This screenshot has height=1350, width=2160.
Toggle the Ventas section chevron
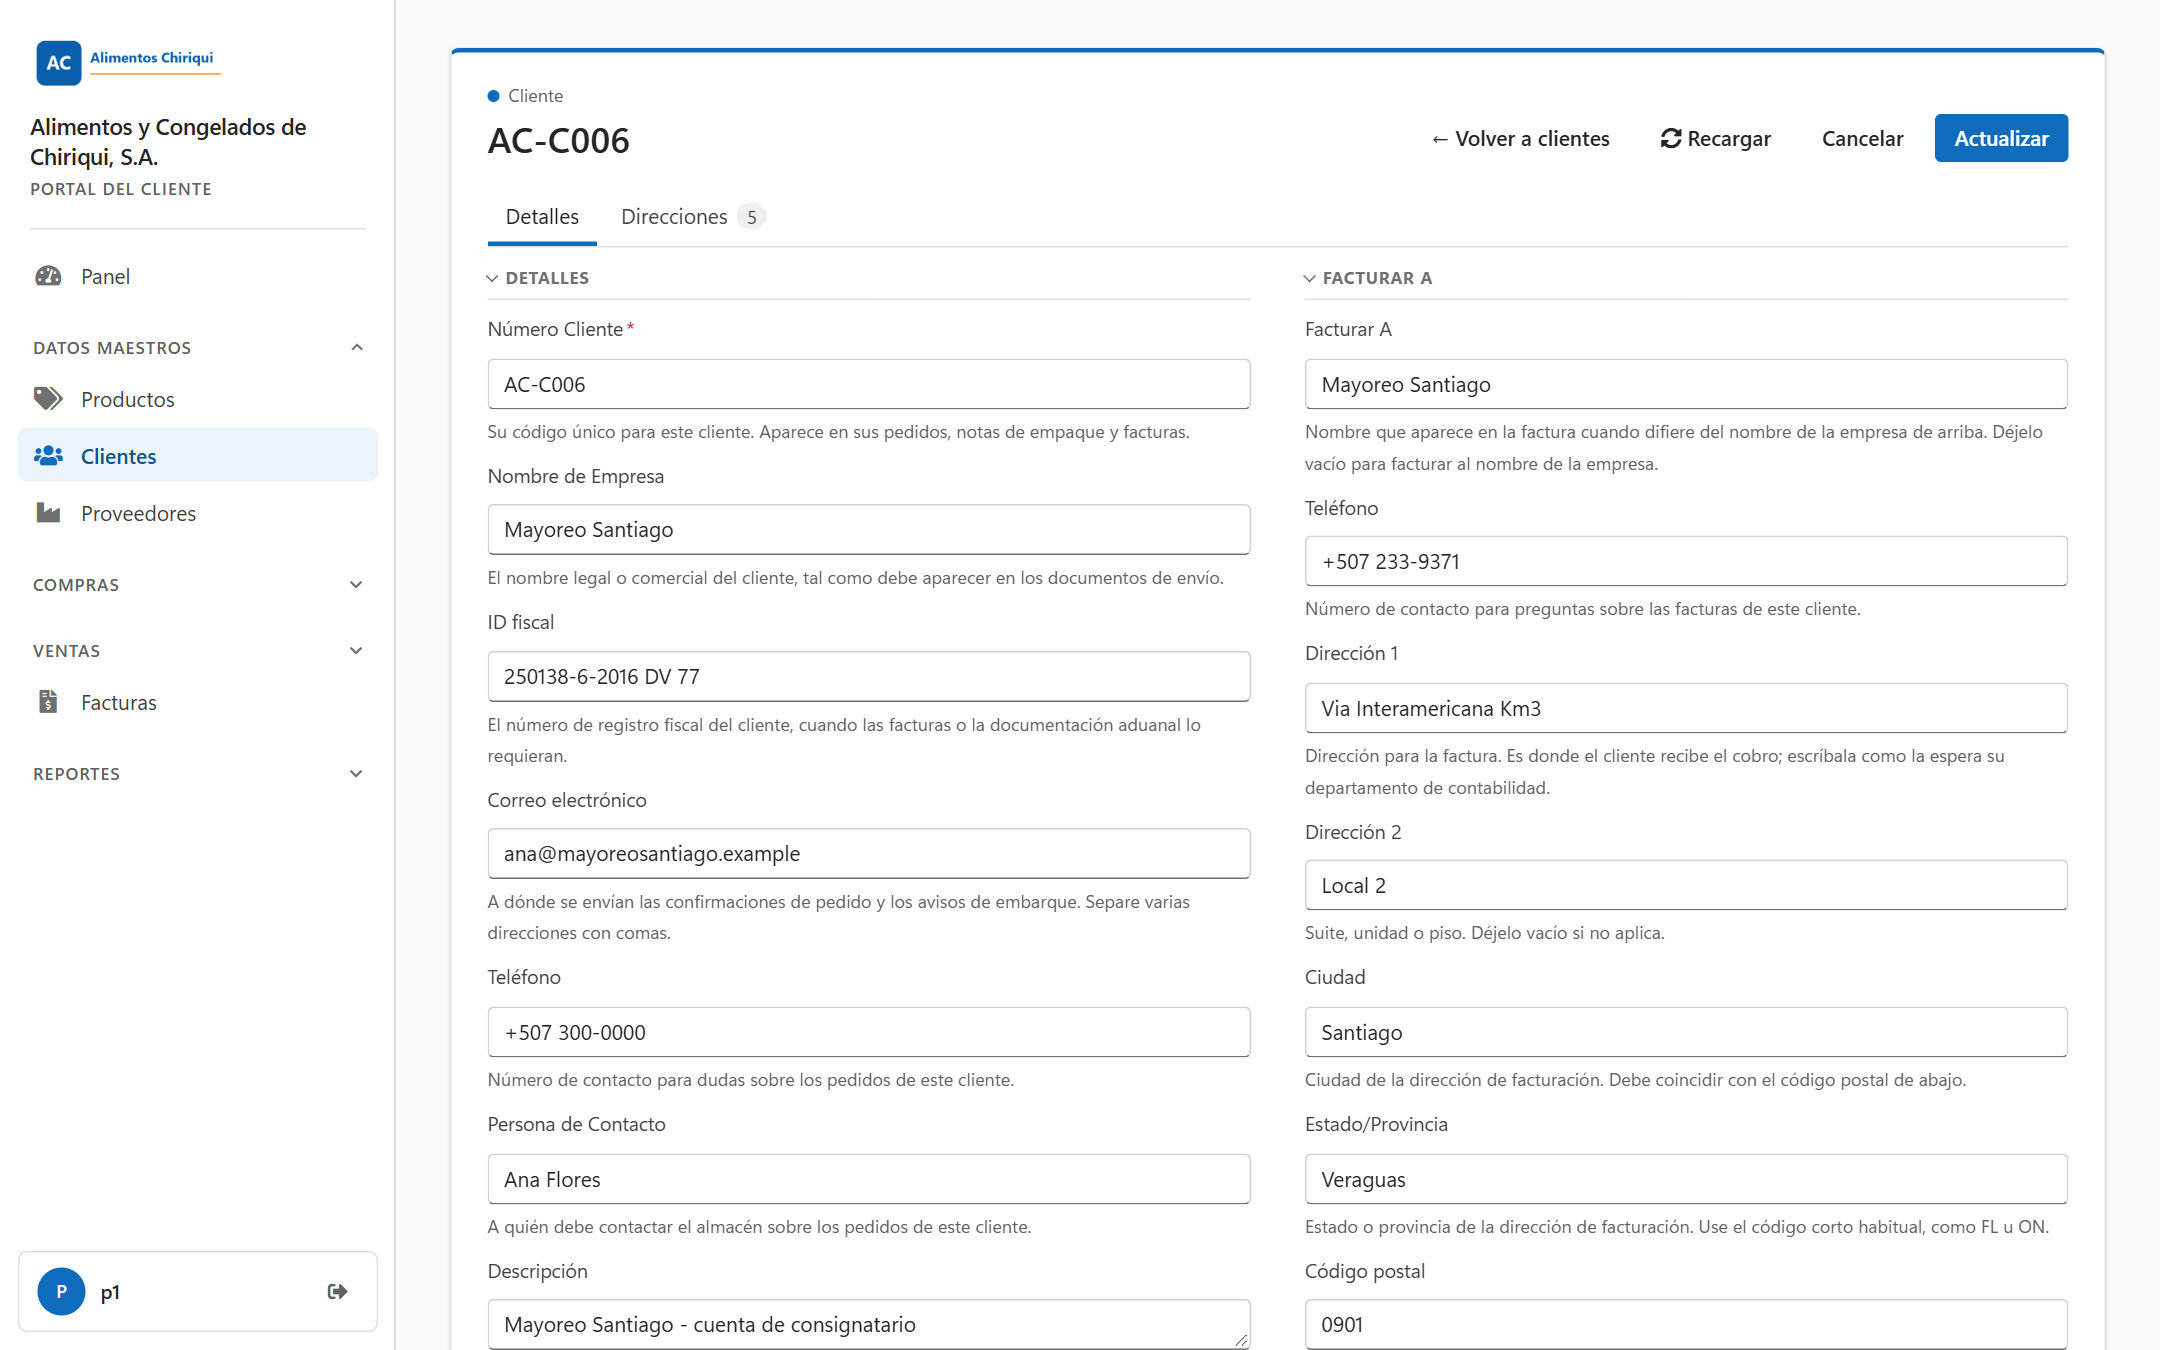coord(356,651)
